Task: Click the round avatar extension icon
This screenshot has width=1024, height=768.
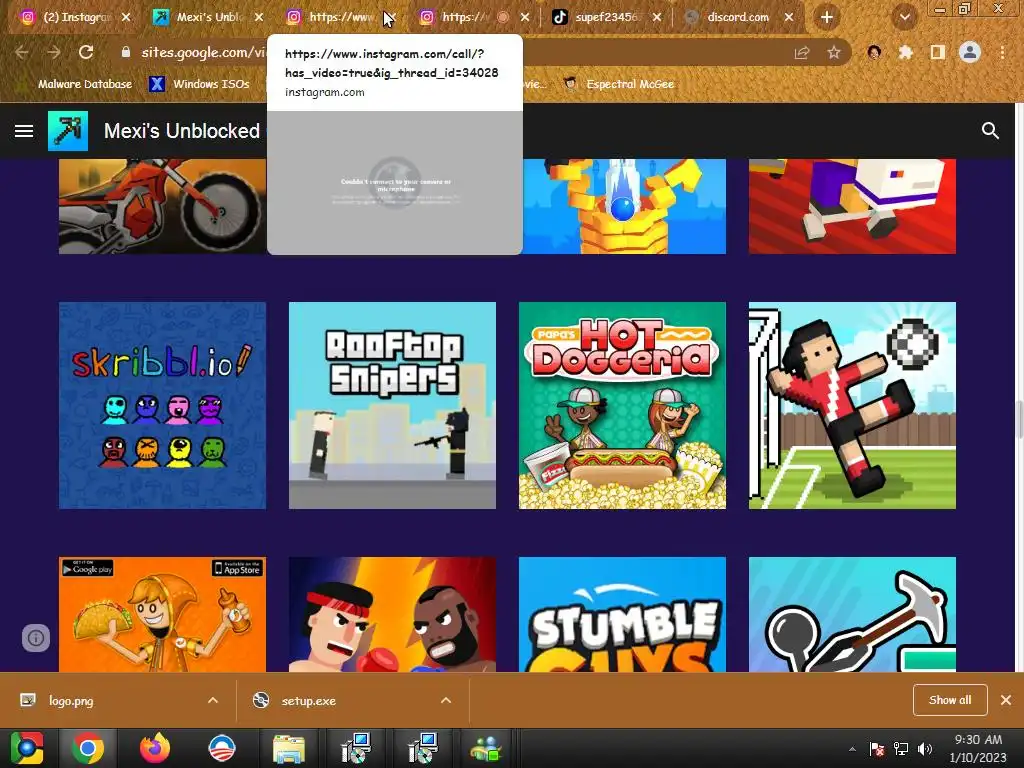Action: (874, 52)
